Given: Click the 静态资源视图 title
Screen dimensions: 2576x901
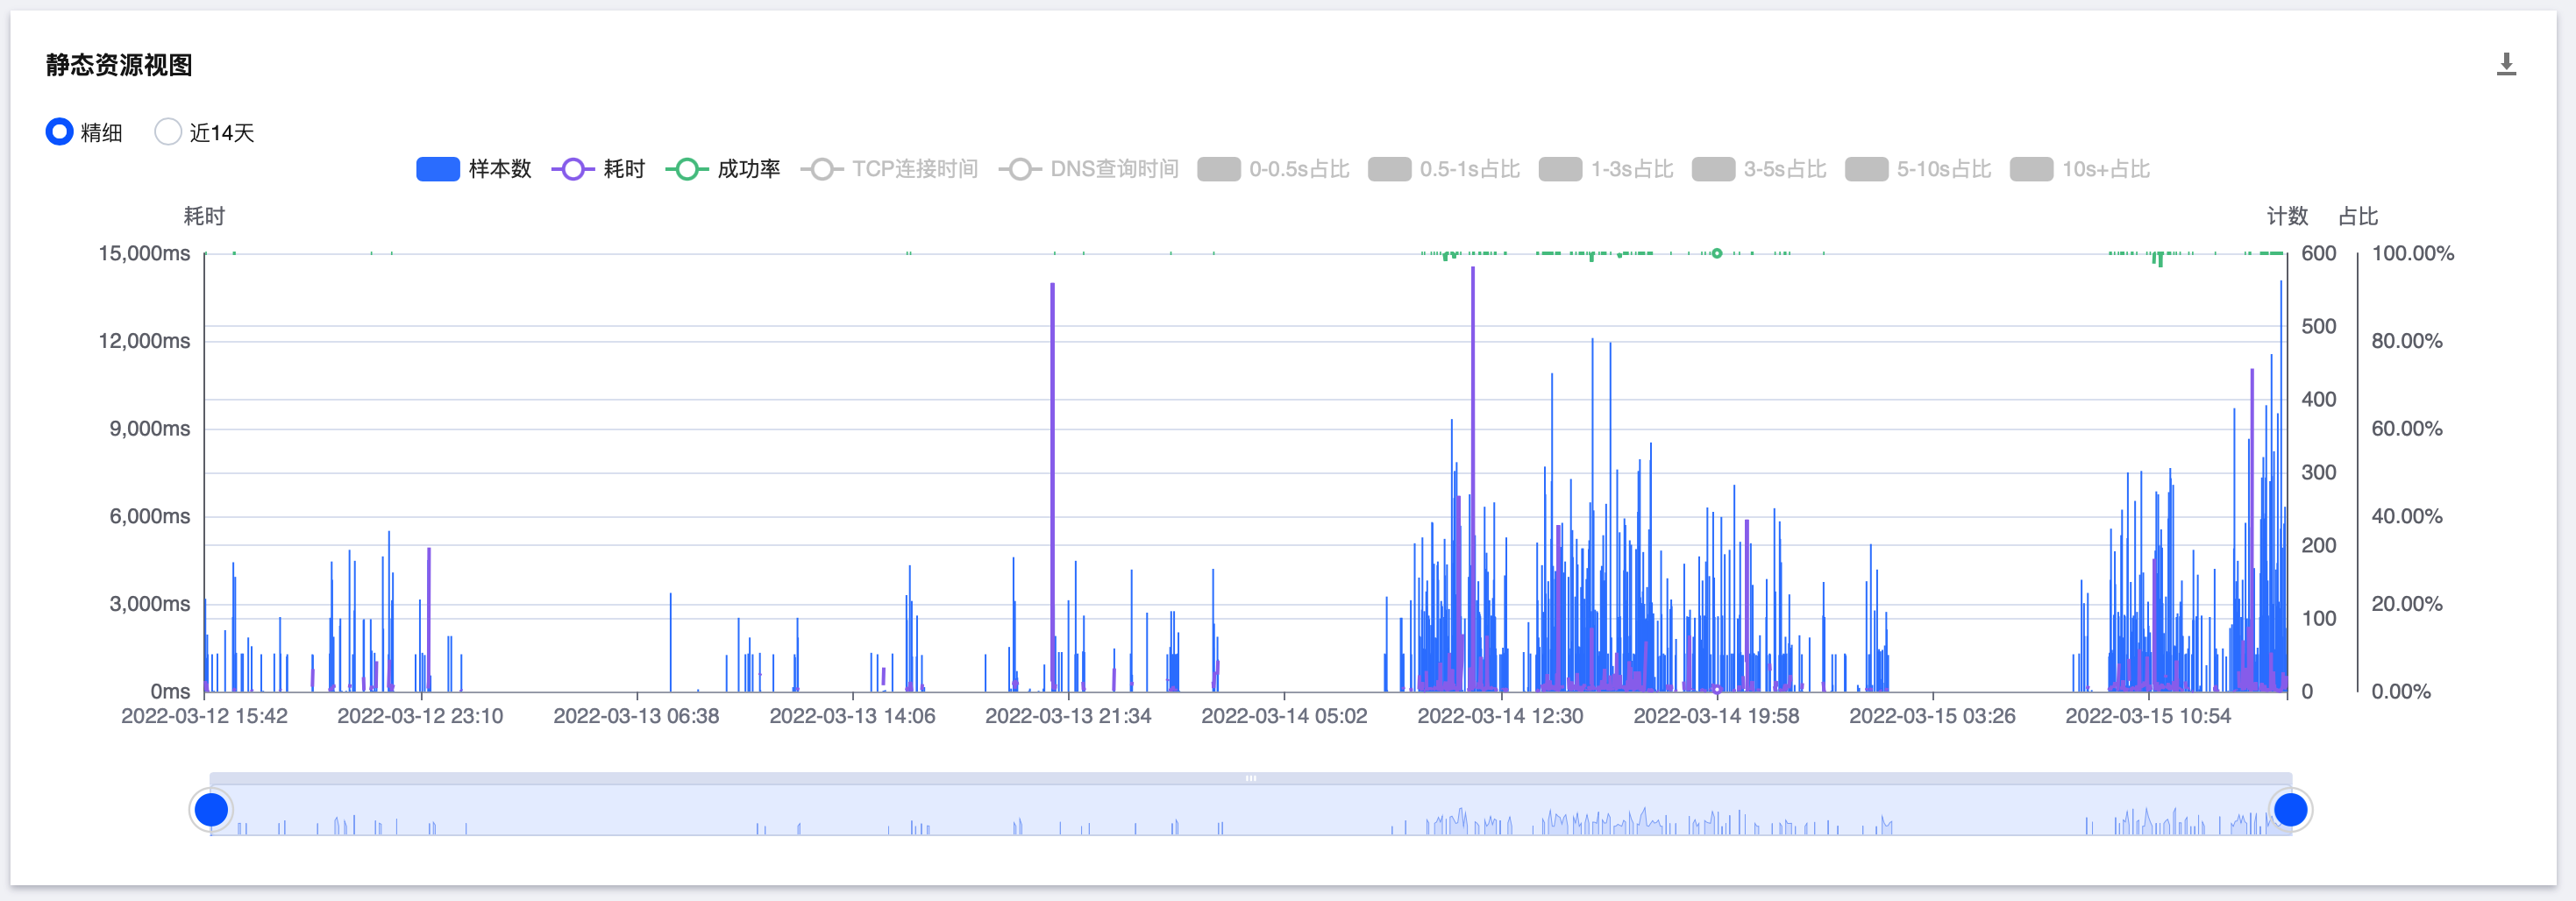Looking at the screenshot, I should click(119, 65).
